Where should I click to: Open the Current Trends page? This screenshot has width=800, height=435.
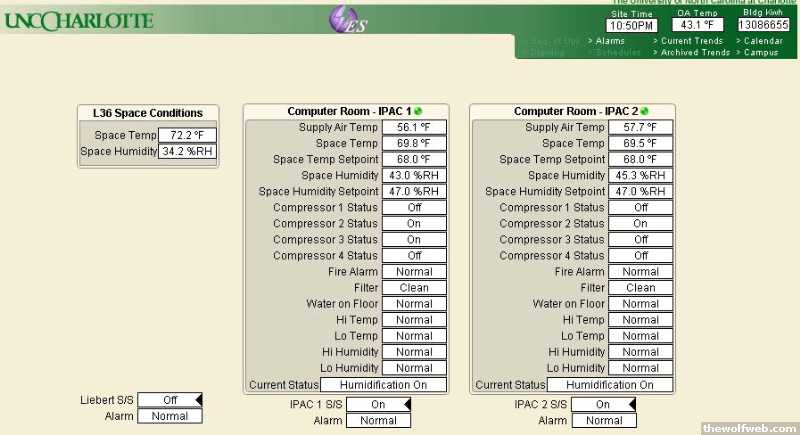(691, 41)
